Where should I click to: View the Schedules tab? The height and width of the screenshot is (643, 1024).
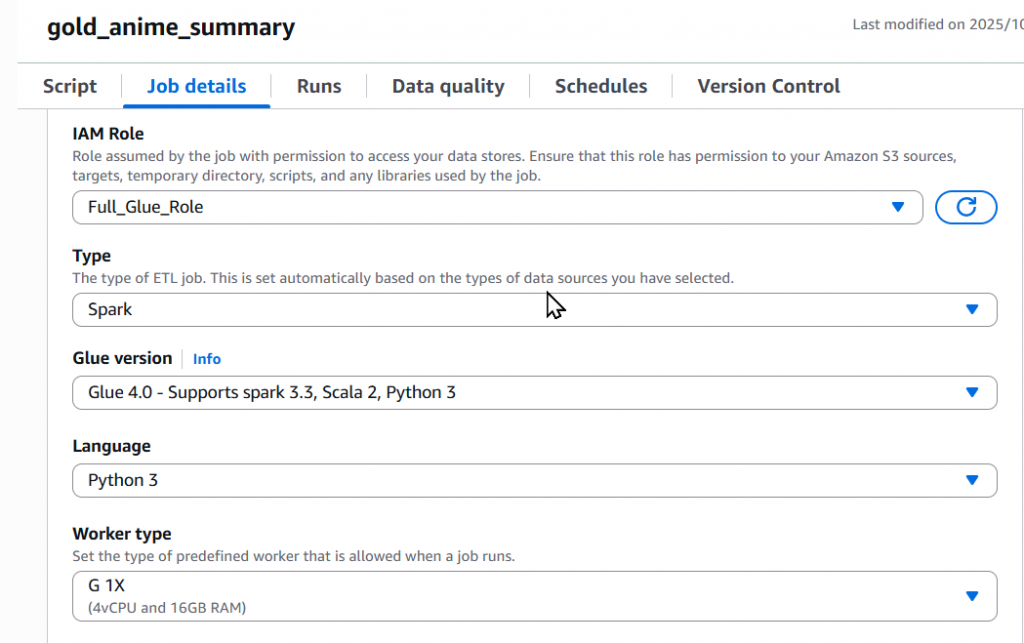pos(601,86)
